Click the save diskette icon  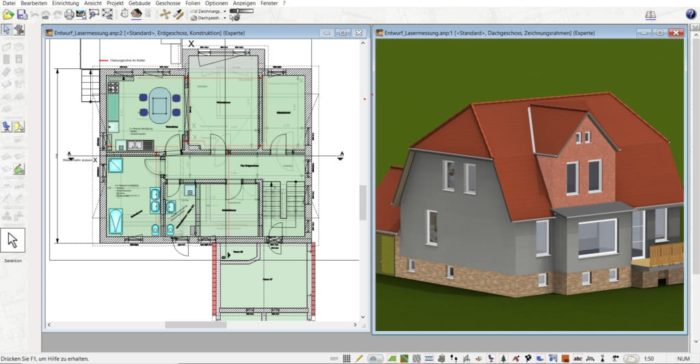pyautogui.click(x=22, y=14)
